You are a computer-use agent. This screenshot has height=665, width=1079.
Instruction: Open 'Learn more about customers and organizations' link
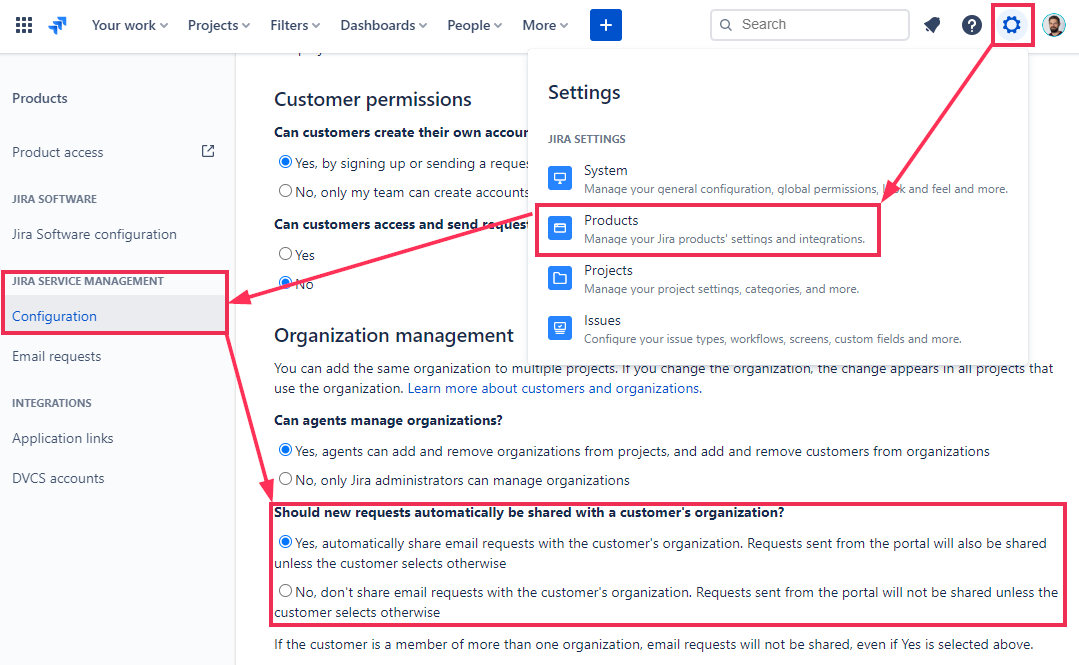click(553, 388)
